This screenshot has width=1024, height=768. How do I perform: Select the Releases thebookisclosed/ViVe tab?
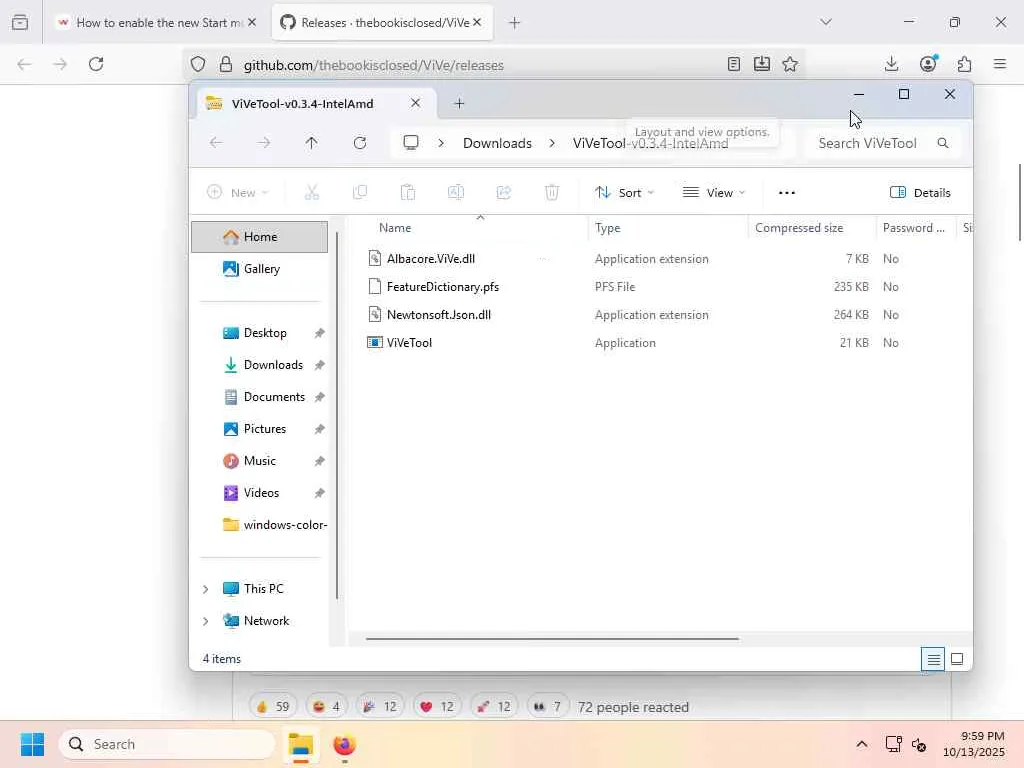(x=382, y=23)
